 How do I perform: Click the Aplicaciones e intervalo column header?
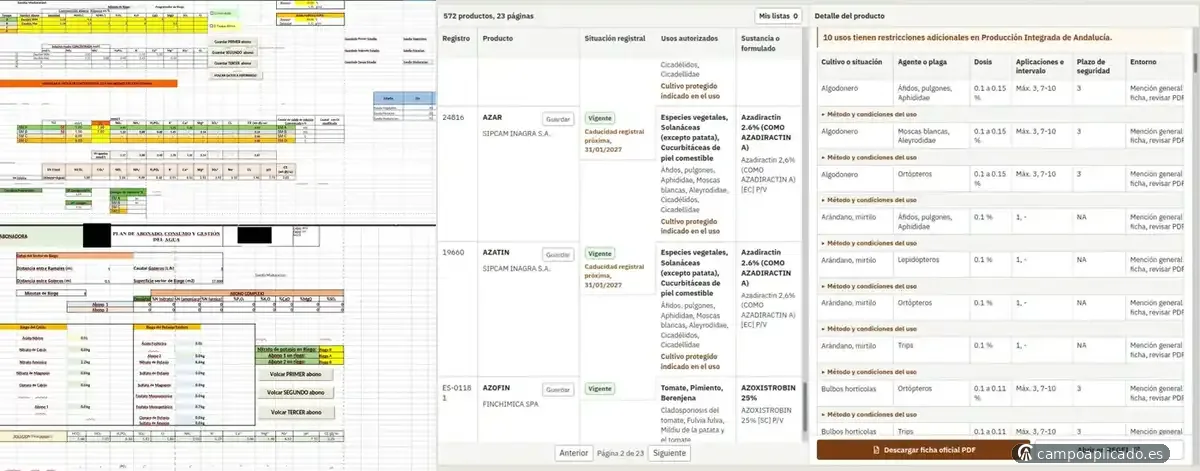point(1039,66)
